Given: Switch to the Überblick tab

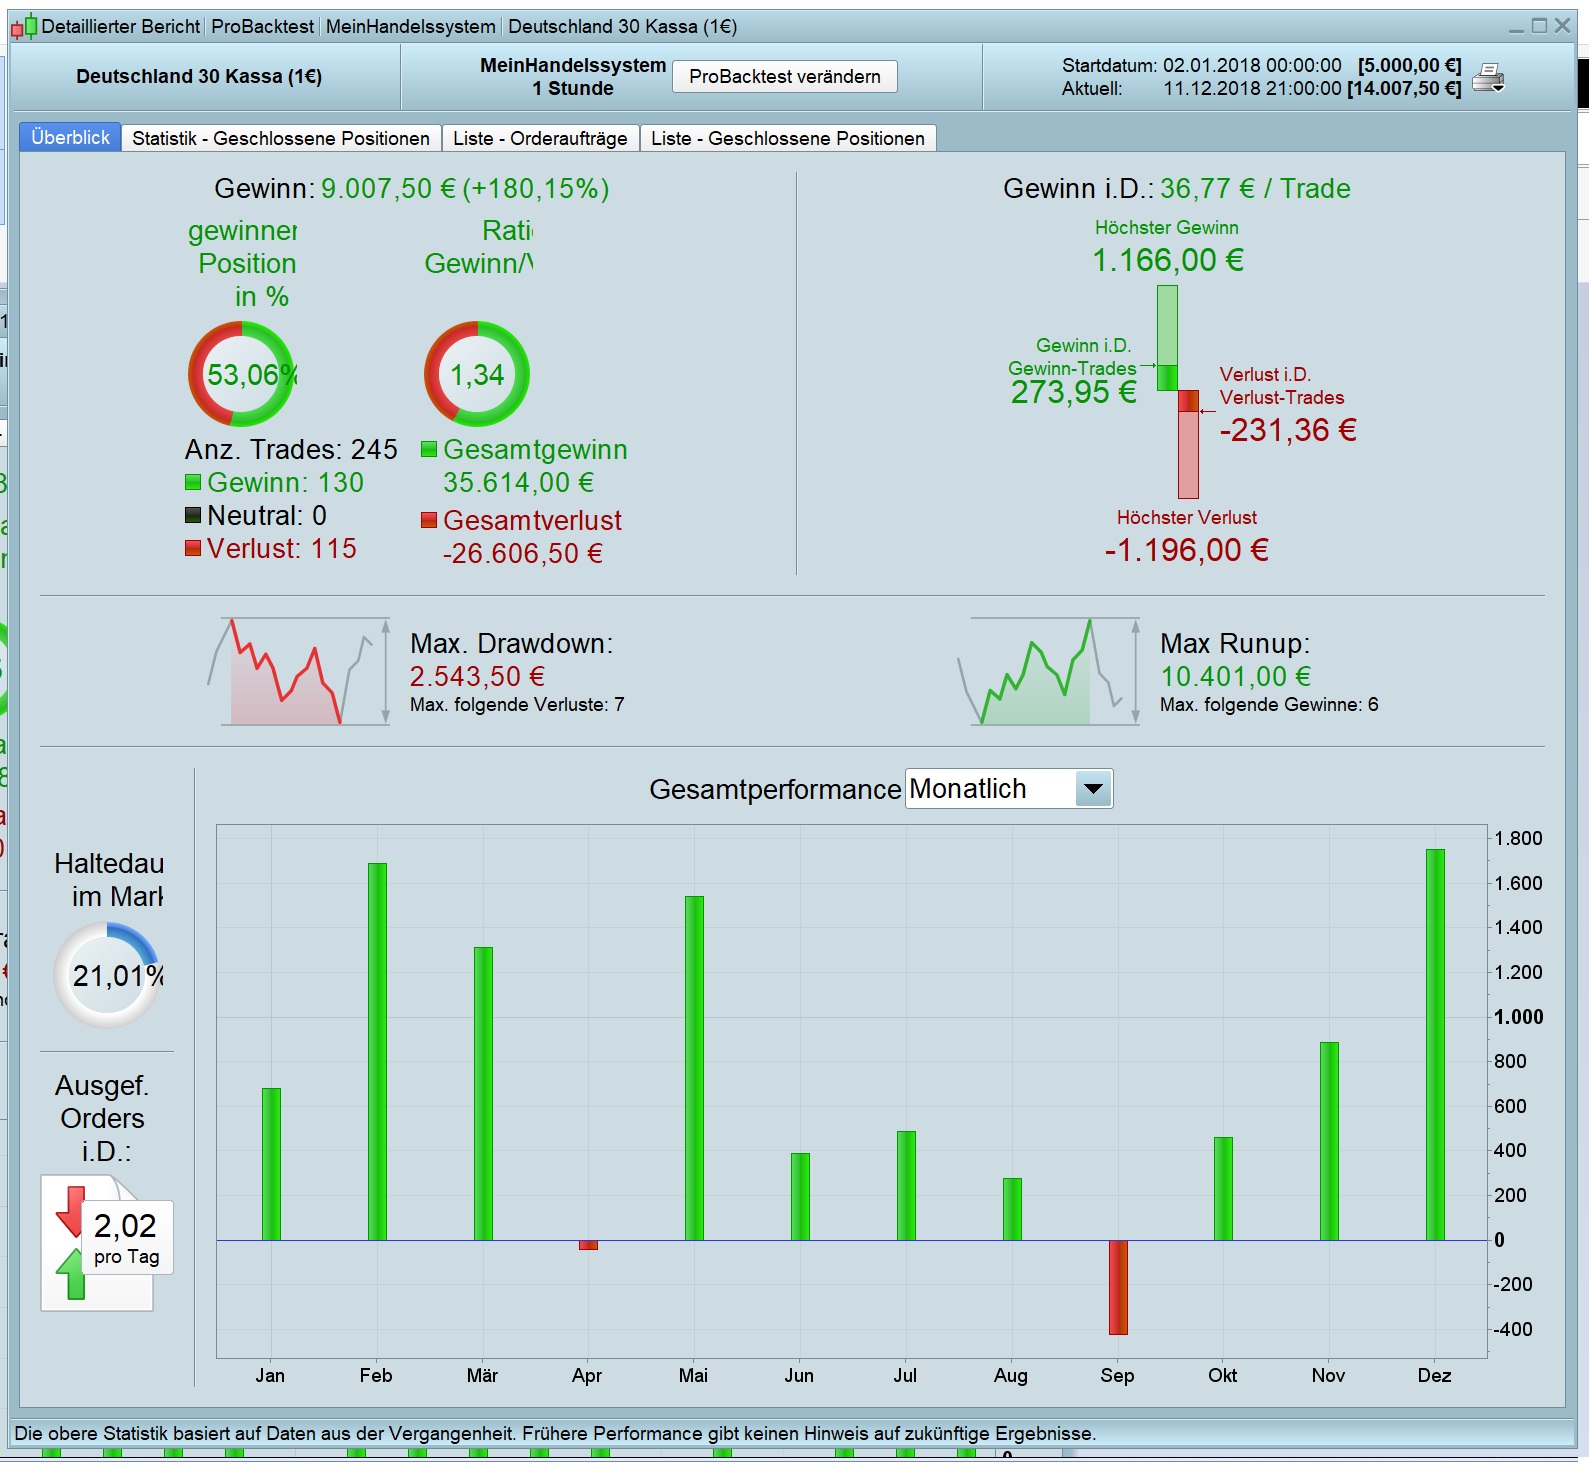Looking at the screenshot, I should (x=70, y=137).
